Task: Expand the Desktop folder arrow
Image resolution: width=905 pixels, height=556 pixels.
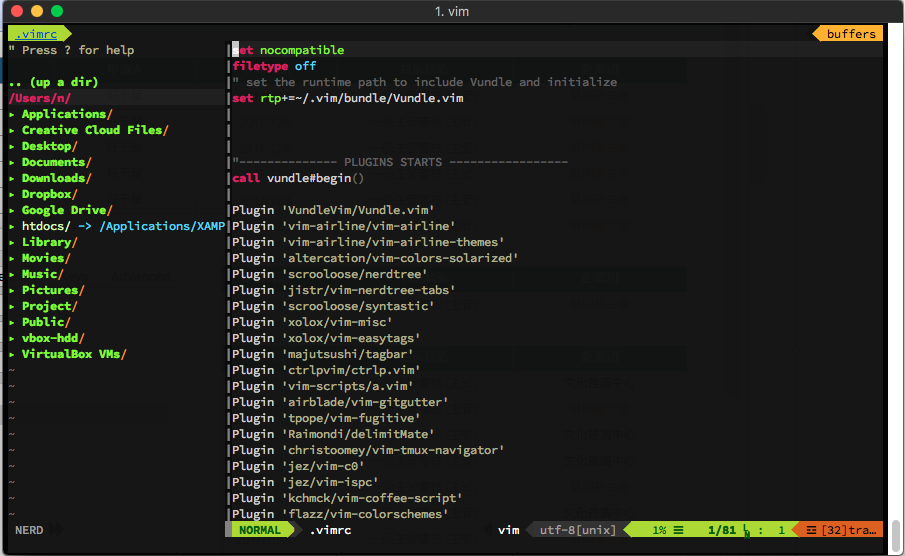Action: click(12, 147)
